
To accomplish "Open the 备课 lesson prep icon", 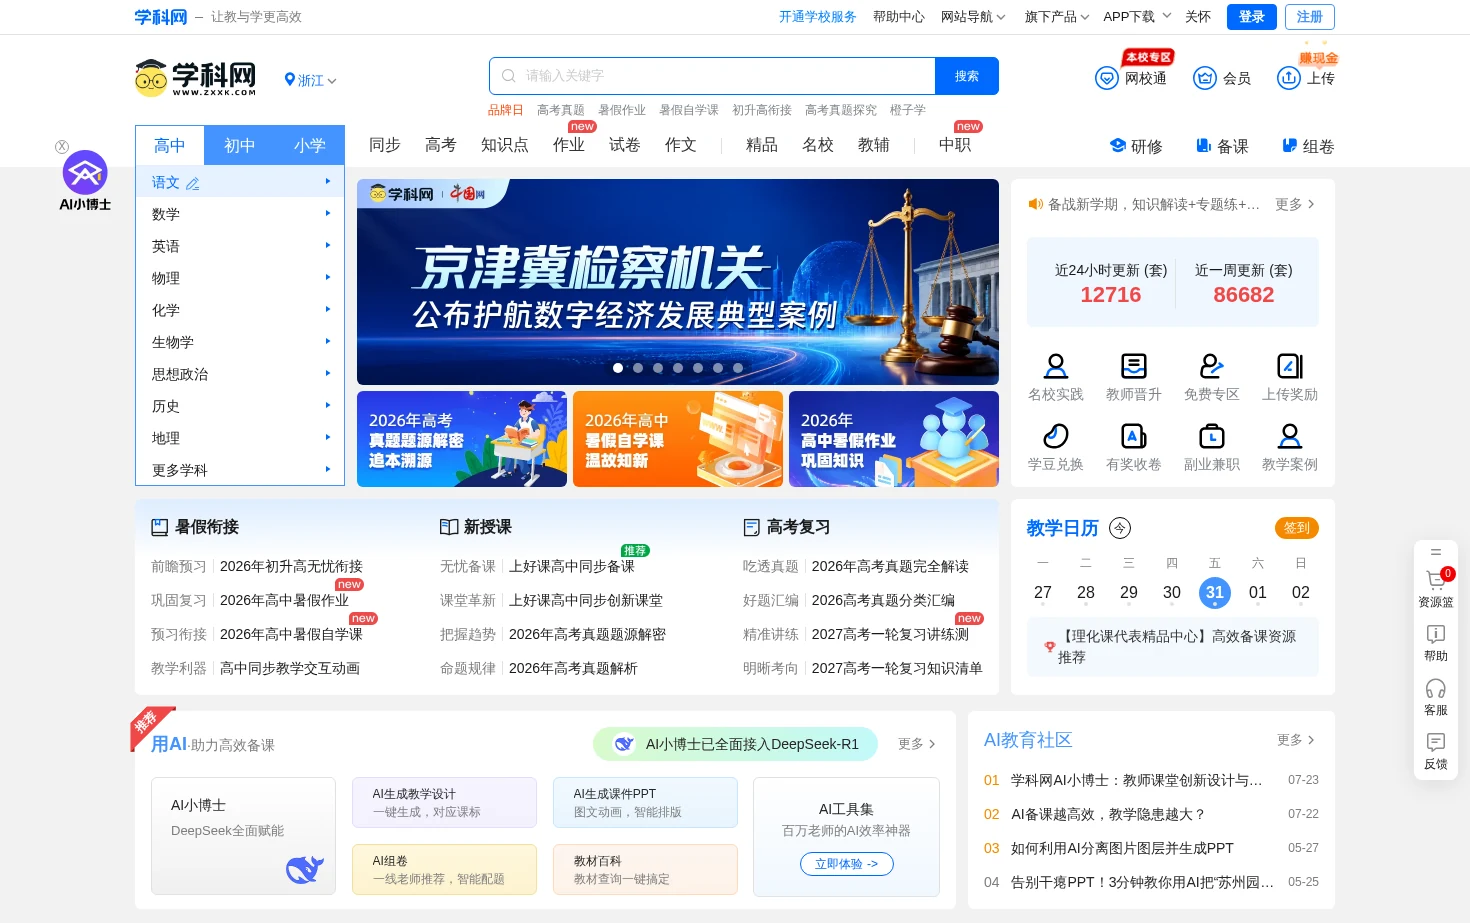I will [x=1204, y=146].
